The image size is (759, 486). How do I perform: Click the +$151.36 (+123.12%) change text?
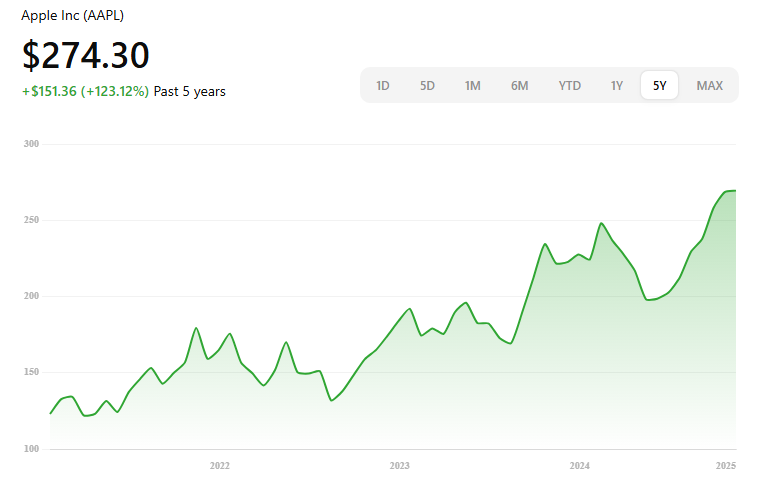coord(85,91)
